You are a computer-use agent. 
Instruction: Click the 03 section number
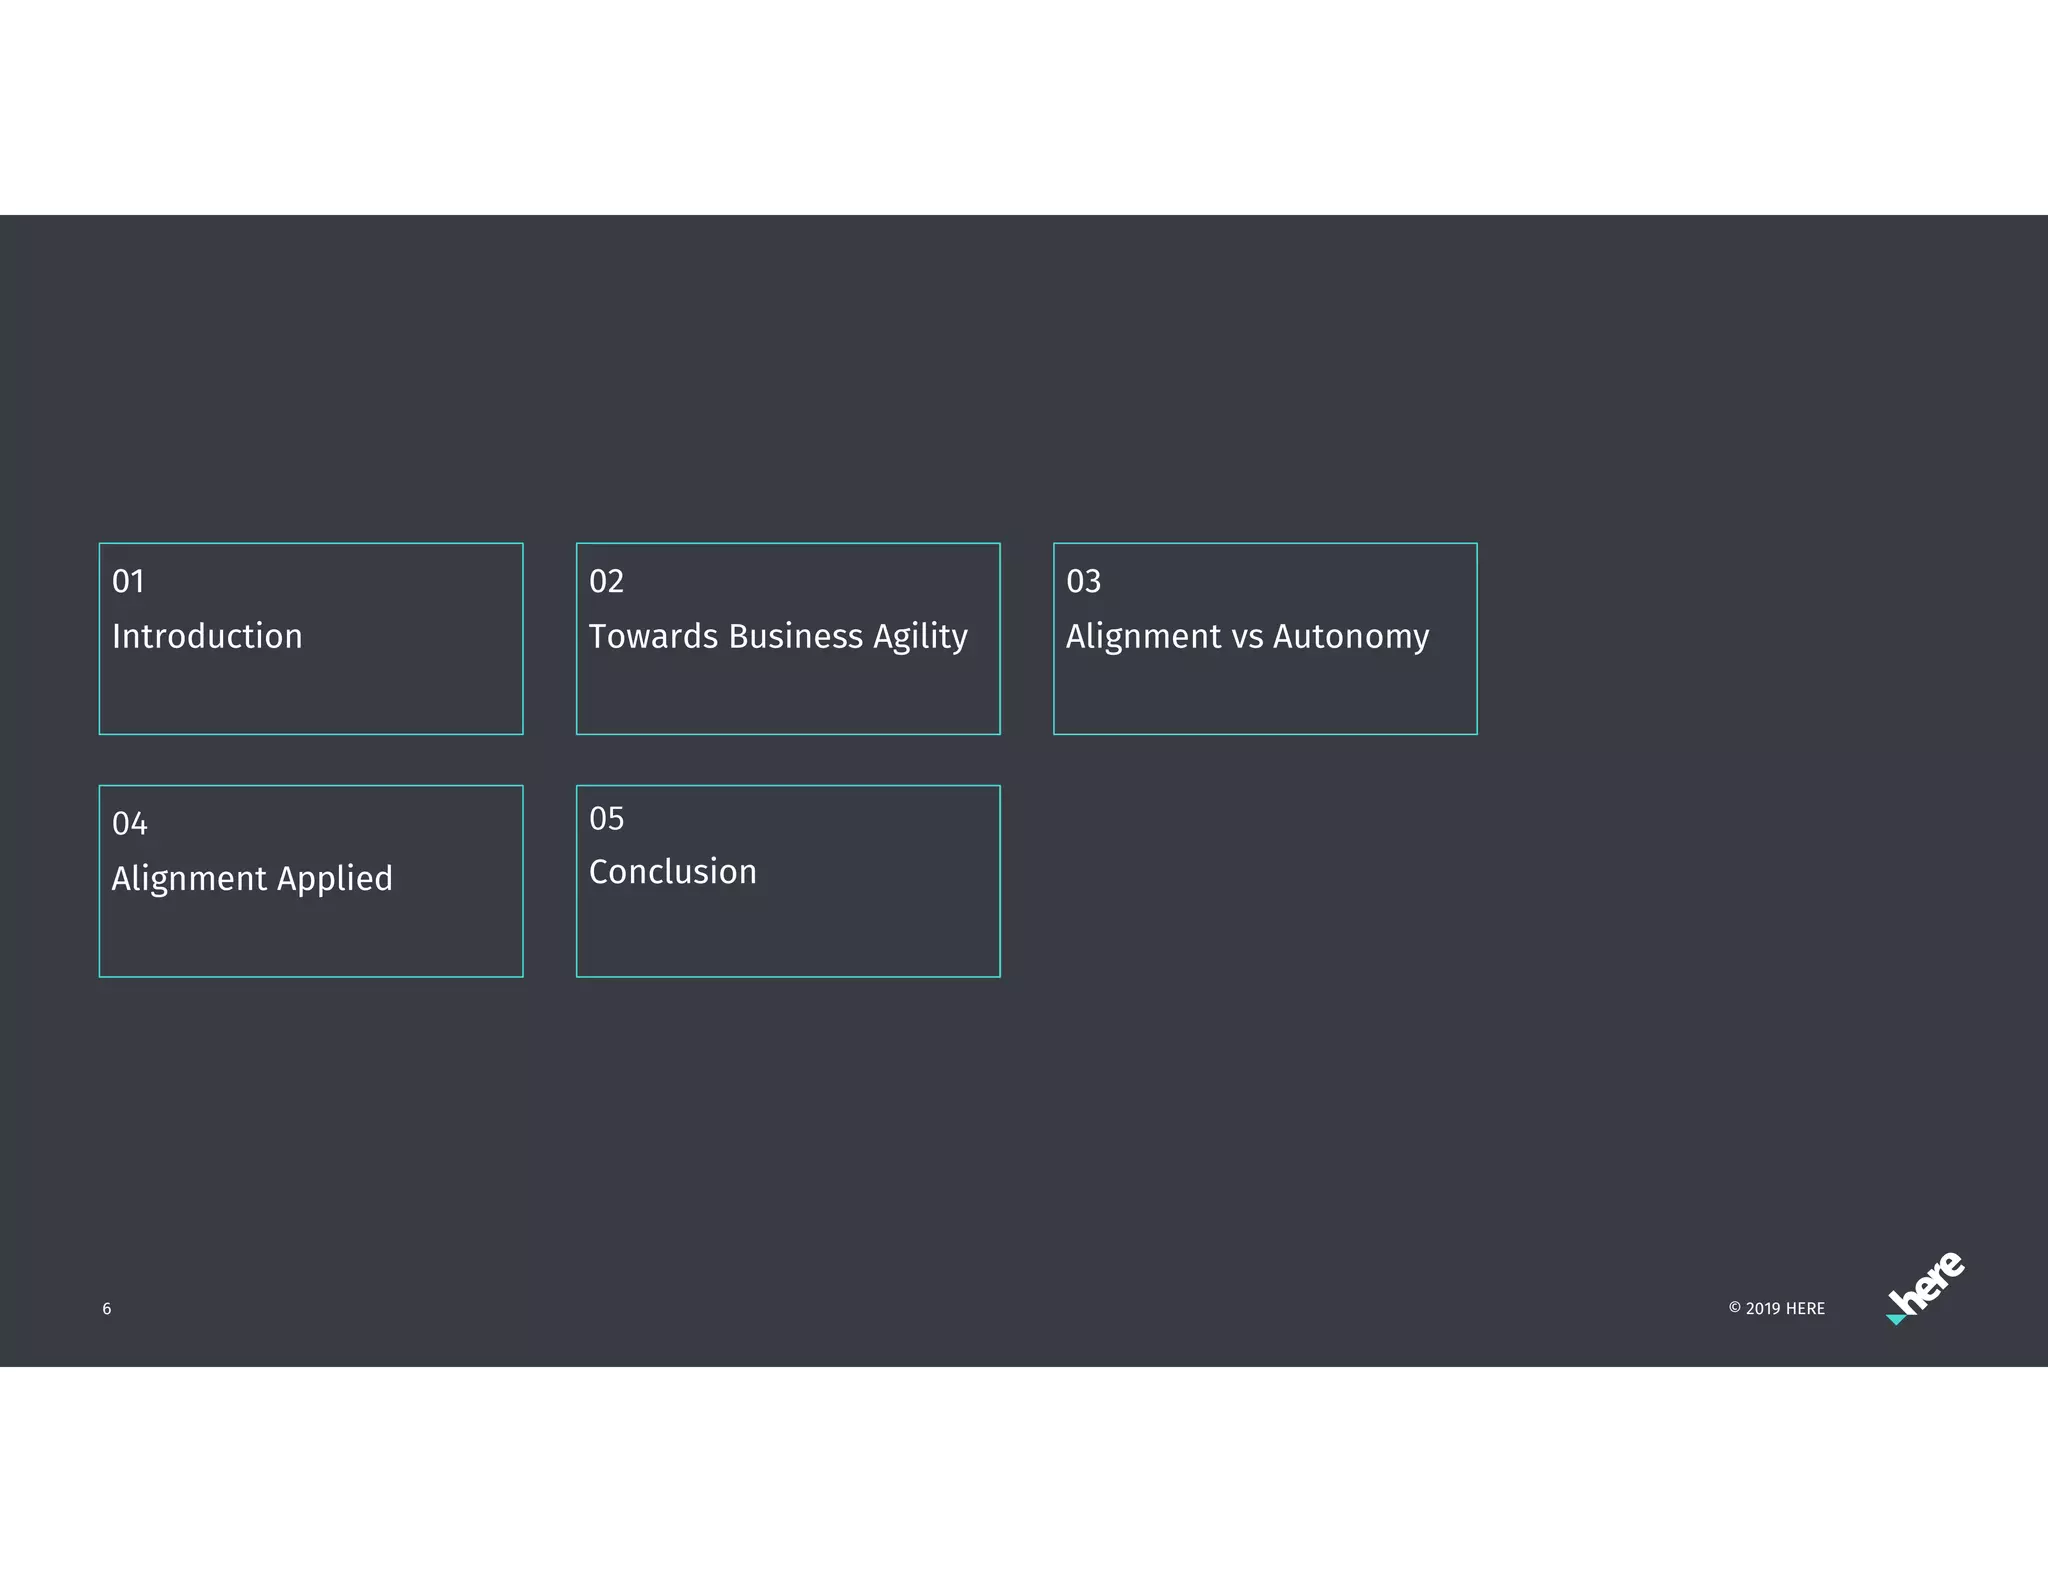(1083, 581)
